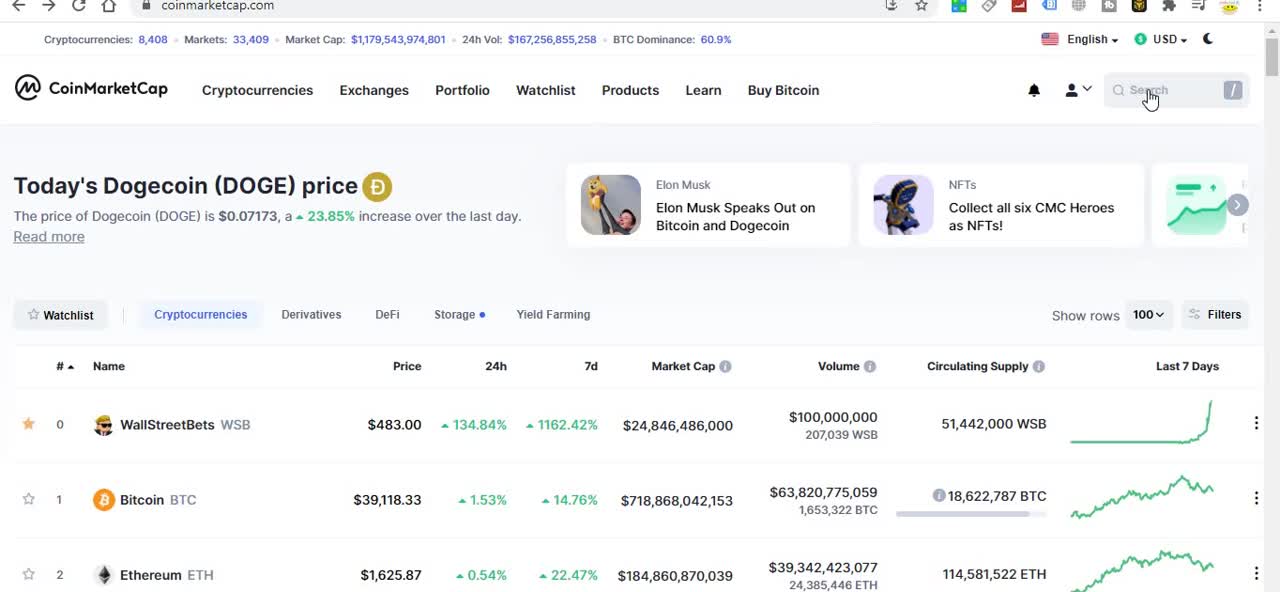Open the three-dot menu for WallStreetBets row

click(x=1256, y=423)
